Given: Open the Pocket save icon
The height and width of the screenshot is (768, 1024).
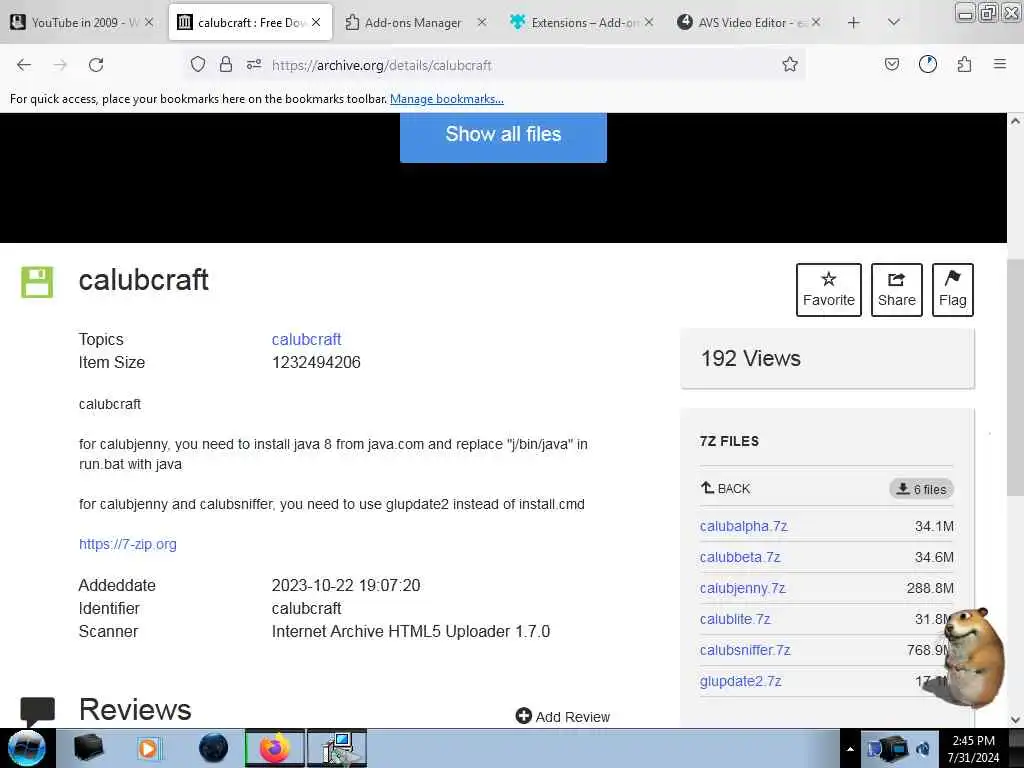Looking at the screenshot, I should coord(891,65).
